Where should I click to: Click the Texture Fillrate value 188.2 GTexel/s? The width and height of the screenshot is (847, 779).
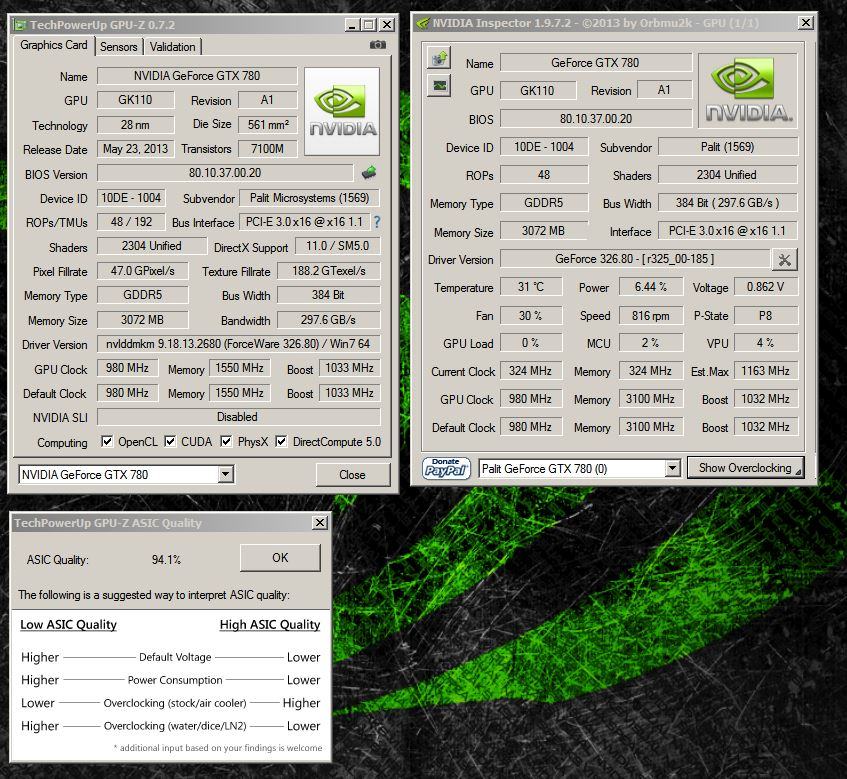[328, 271]
